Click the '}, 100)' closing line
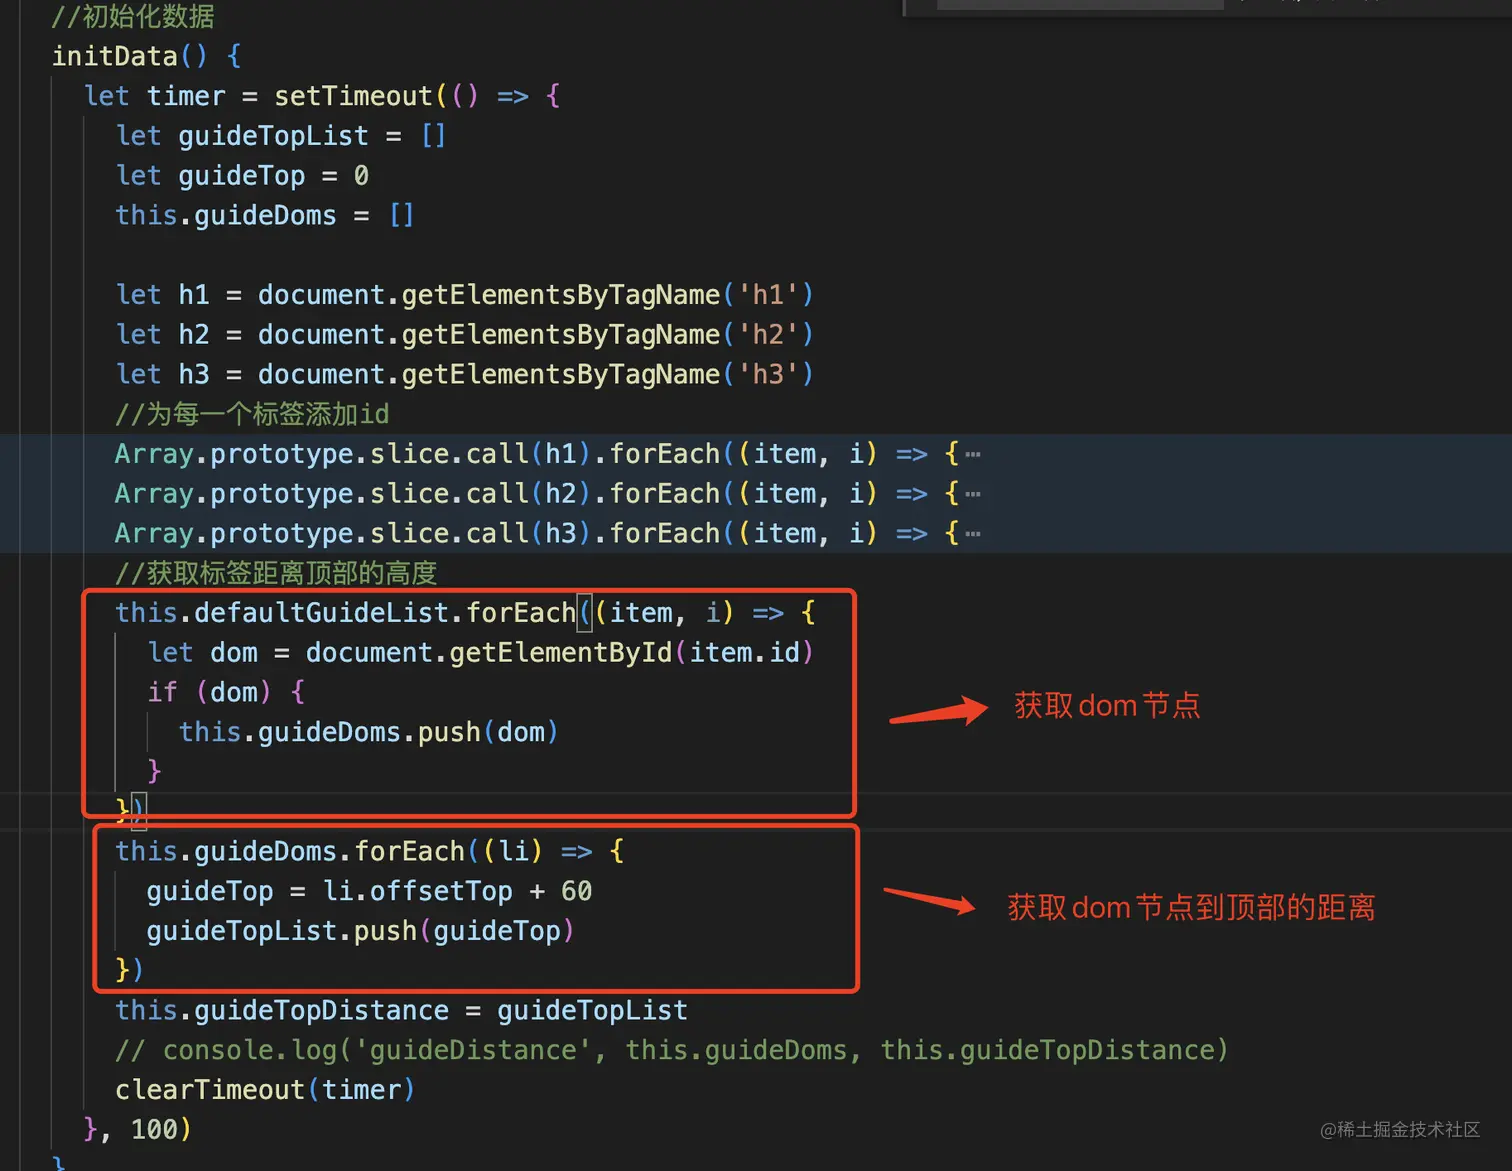The width and height of the screenshot is (1512, 1171). click(137, 1130)
